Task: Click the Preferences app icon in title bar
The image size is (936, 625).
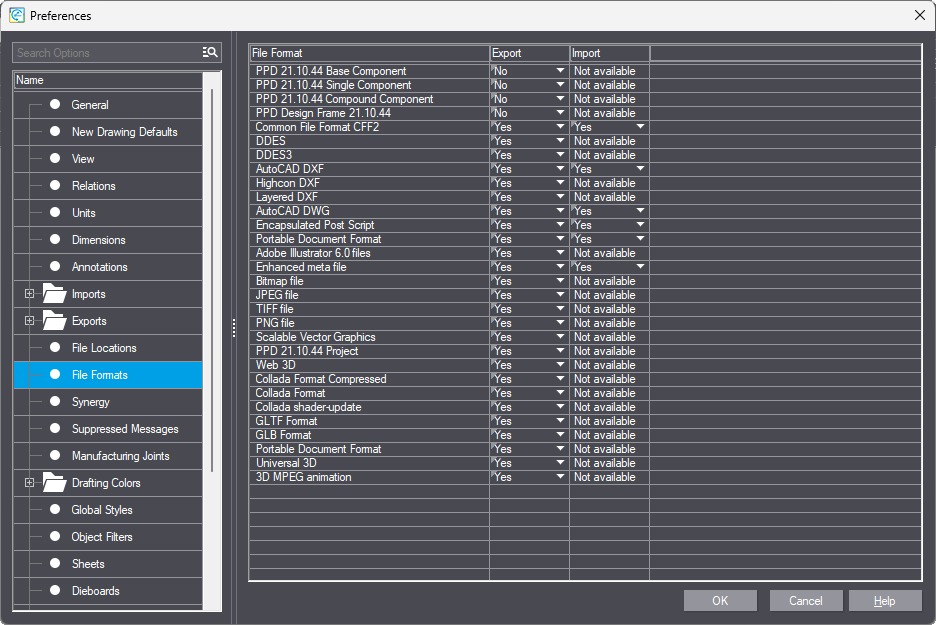Action: point(17,16)
